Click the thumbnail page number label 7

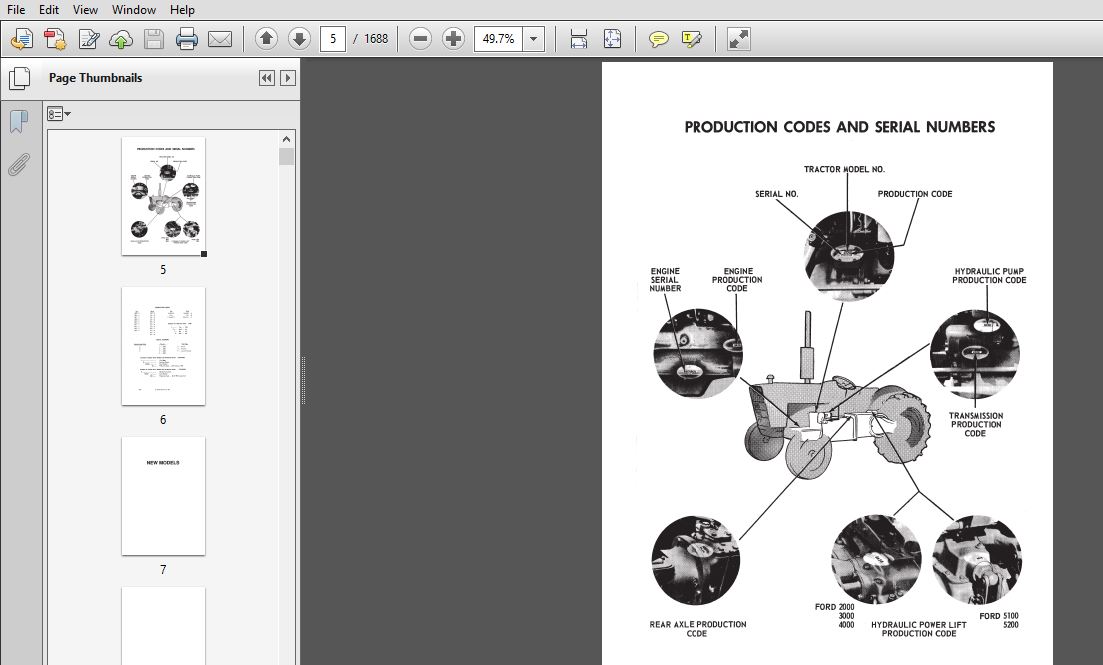point(163,570)
